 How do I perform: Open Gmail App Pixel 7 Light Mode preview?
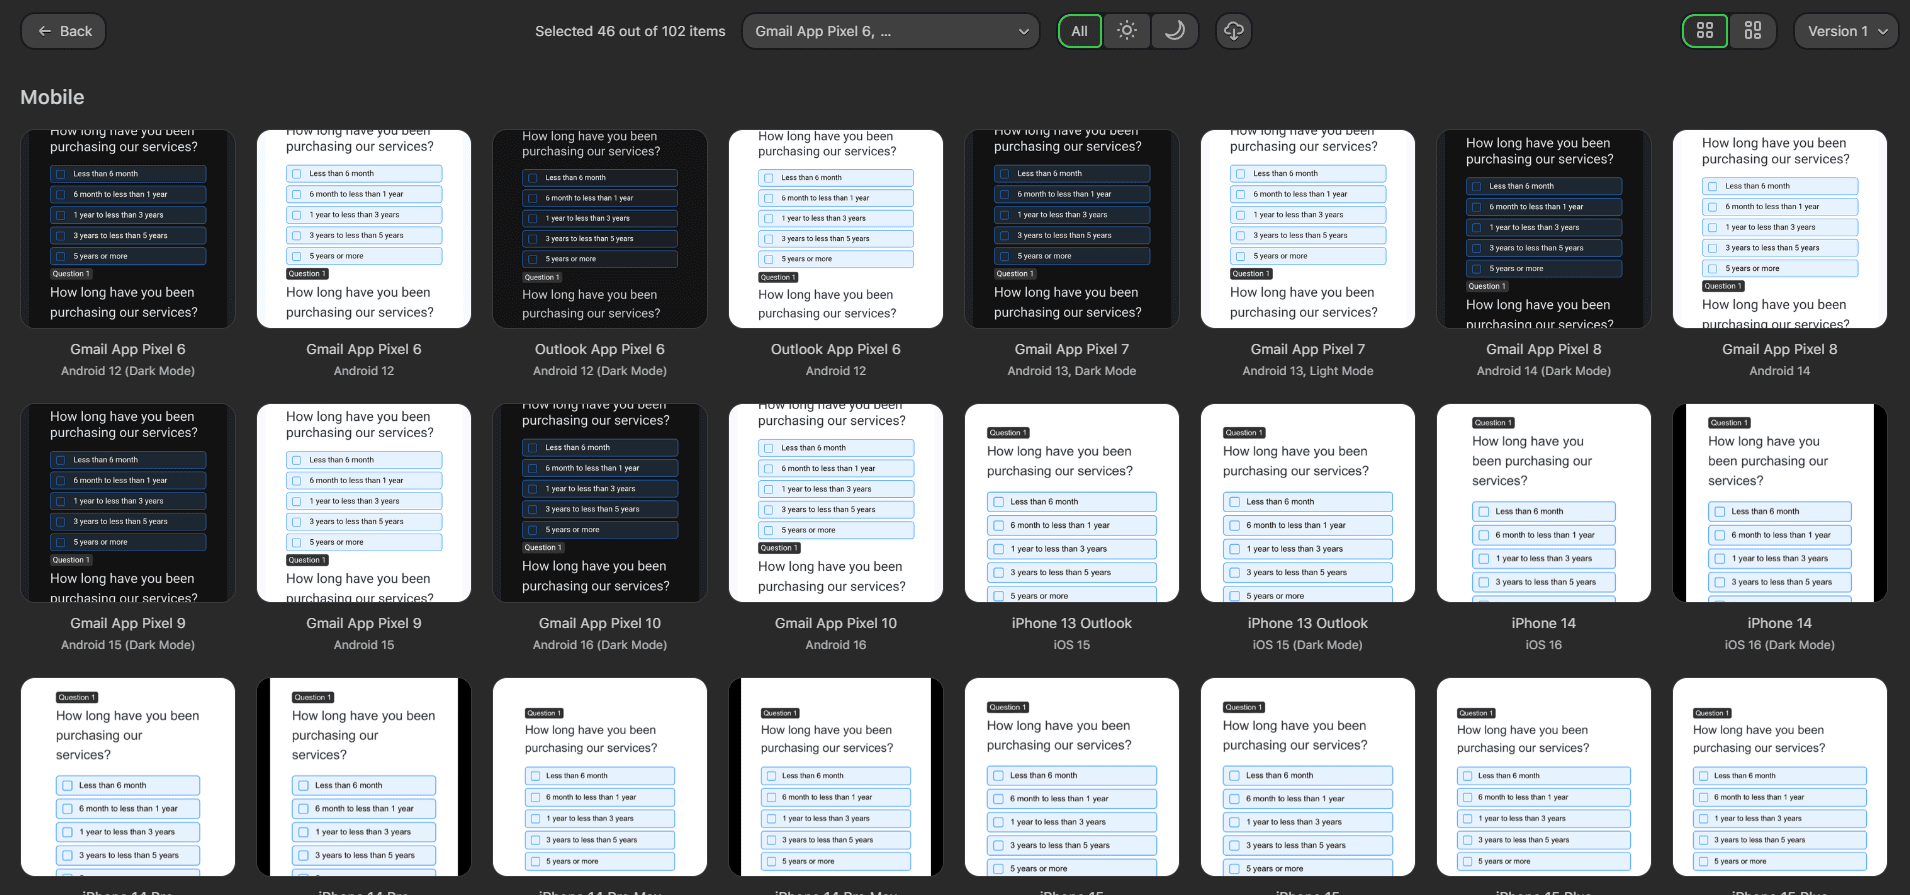(x=1308, y=229)
